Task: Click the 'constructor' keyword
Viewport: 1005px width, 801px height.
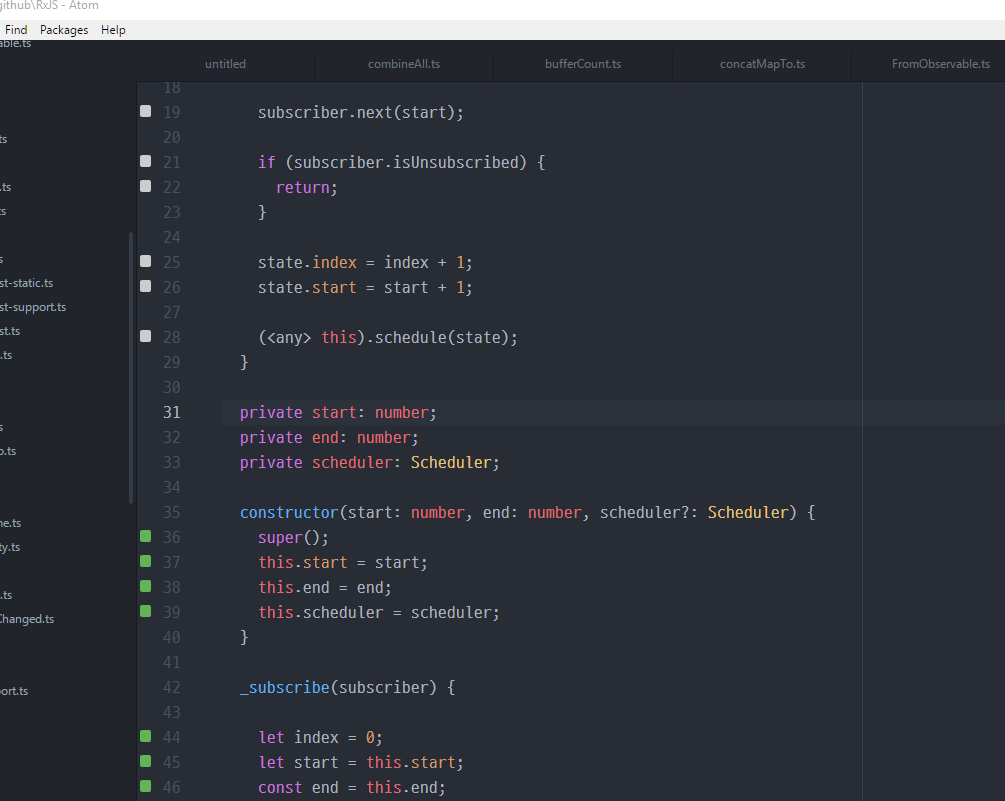Action: coord(289,513)
